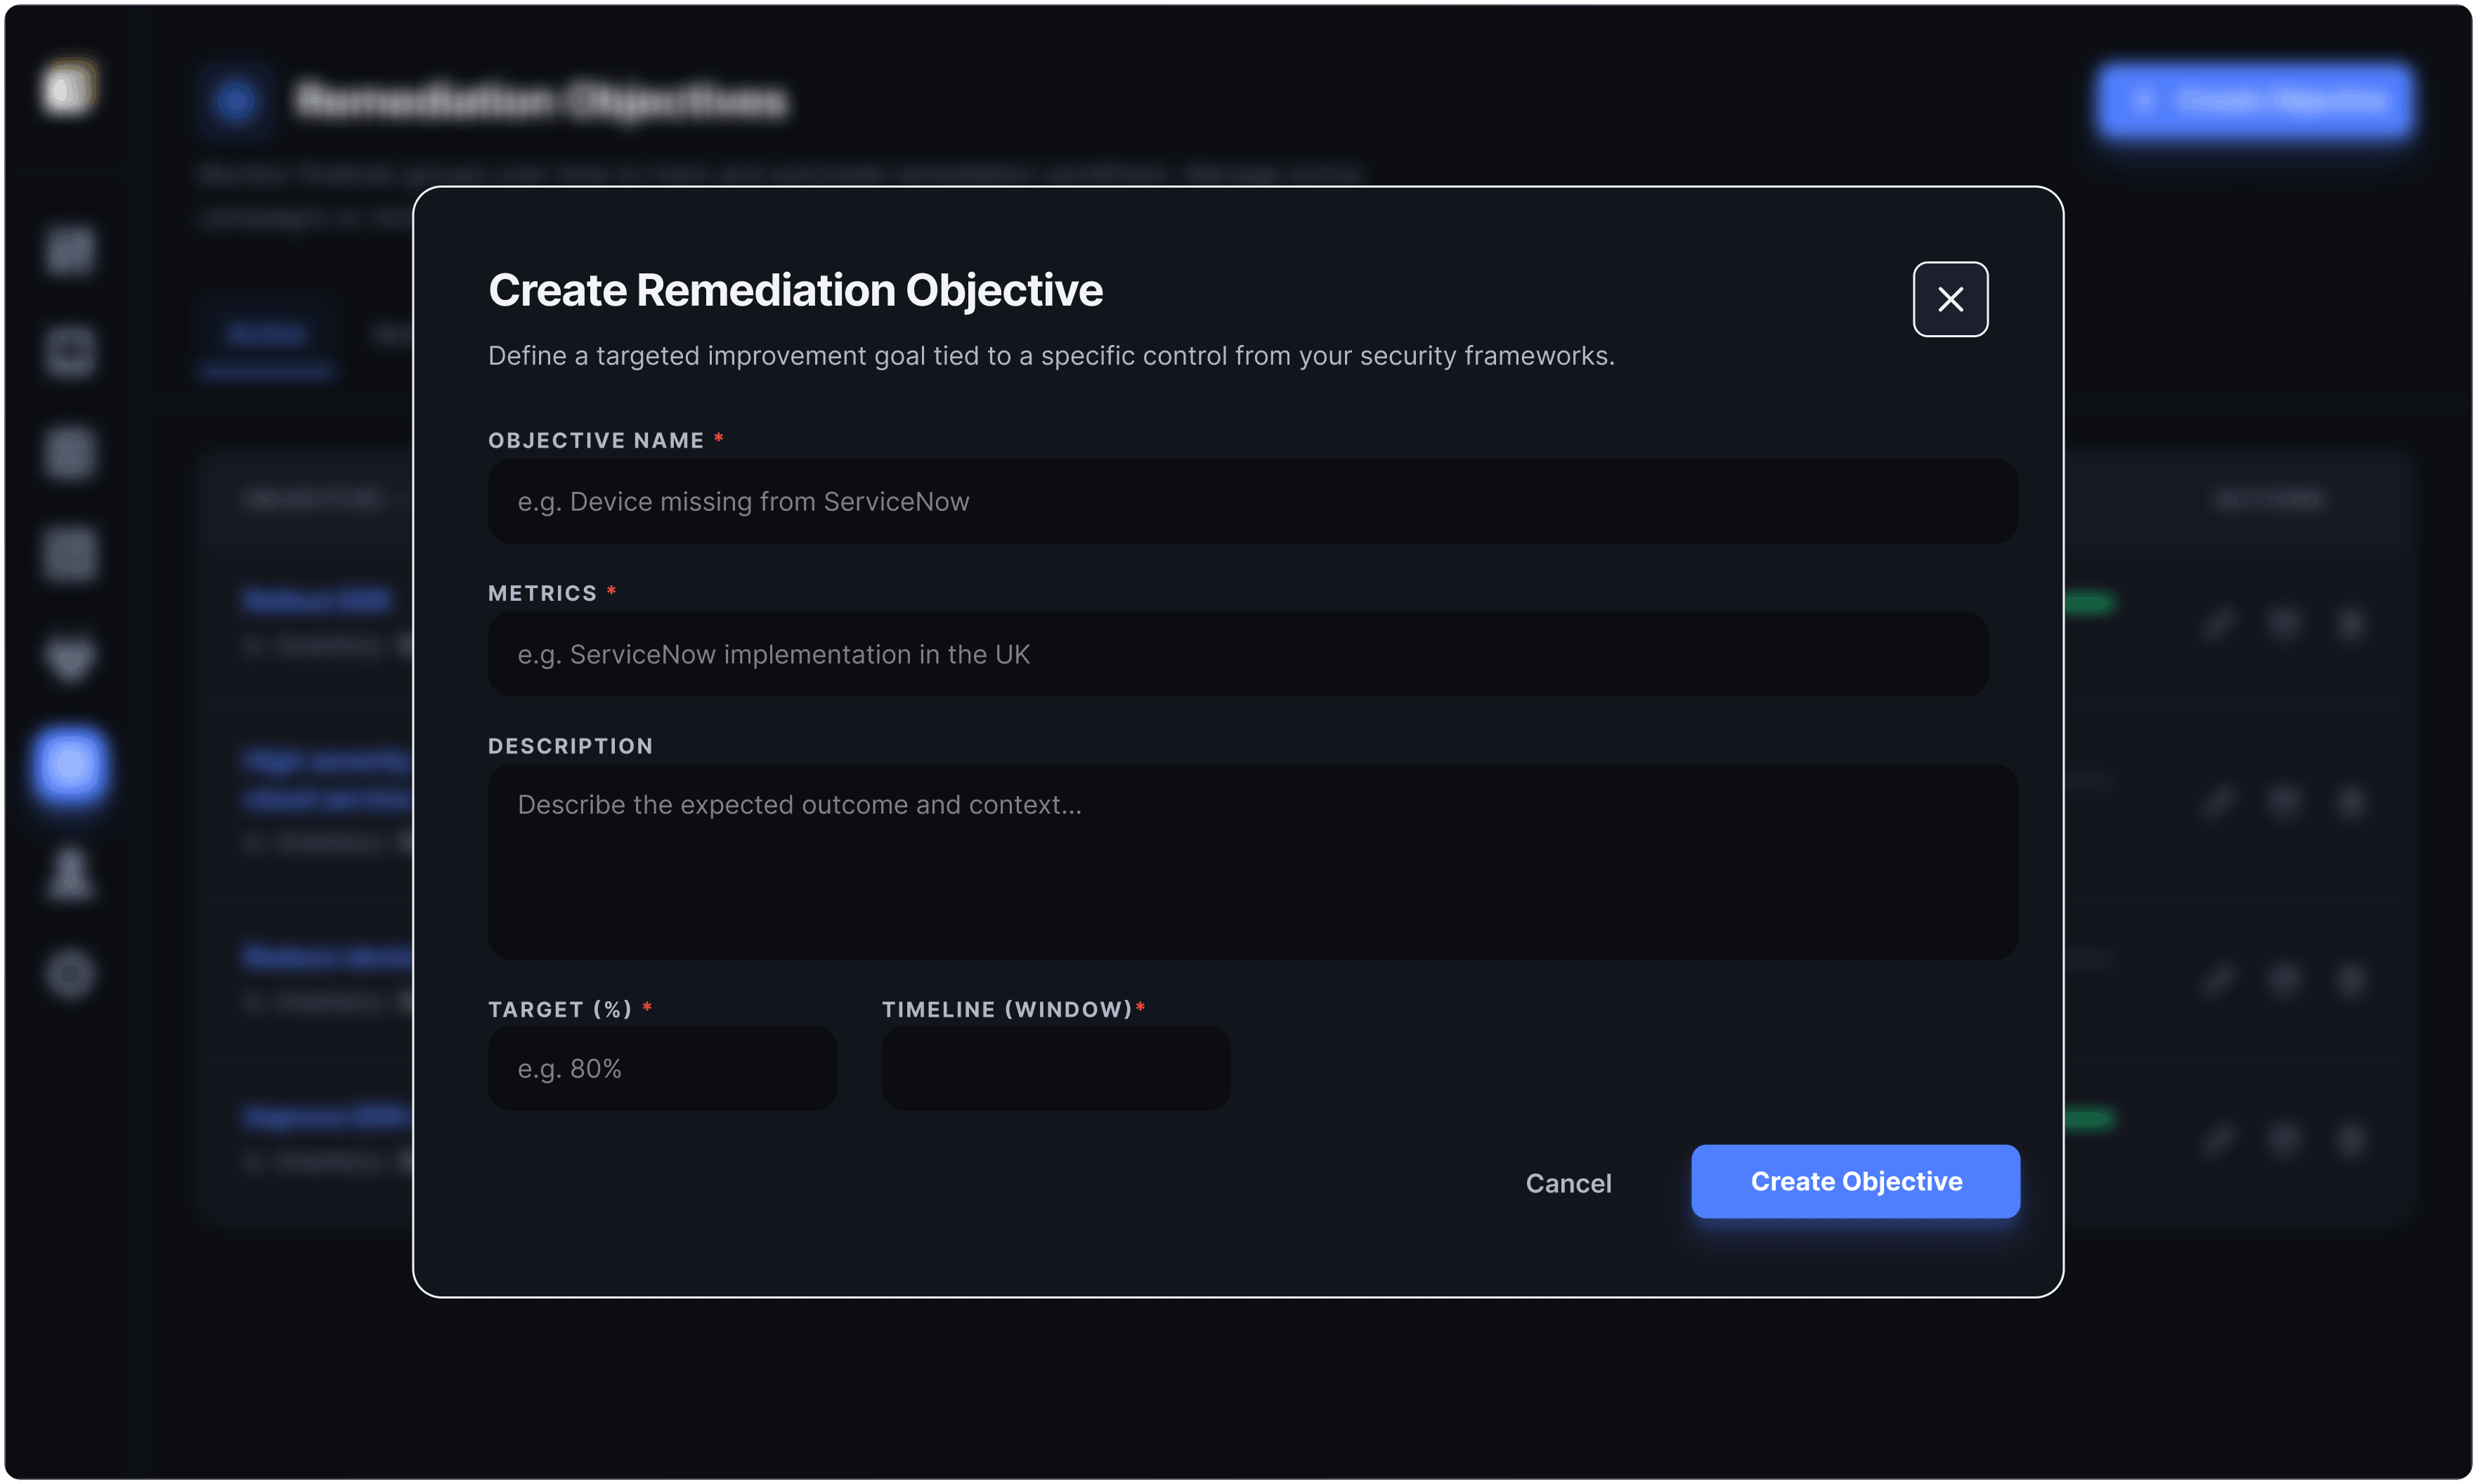
Task: Open the user profile icon in the blurred sidebar
Action: pyautogui.click(x=70, y=873)
